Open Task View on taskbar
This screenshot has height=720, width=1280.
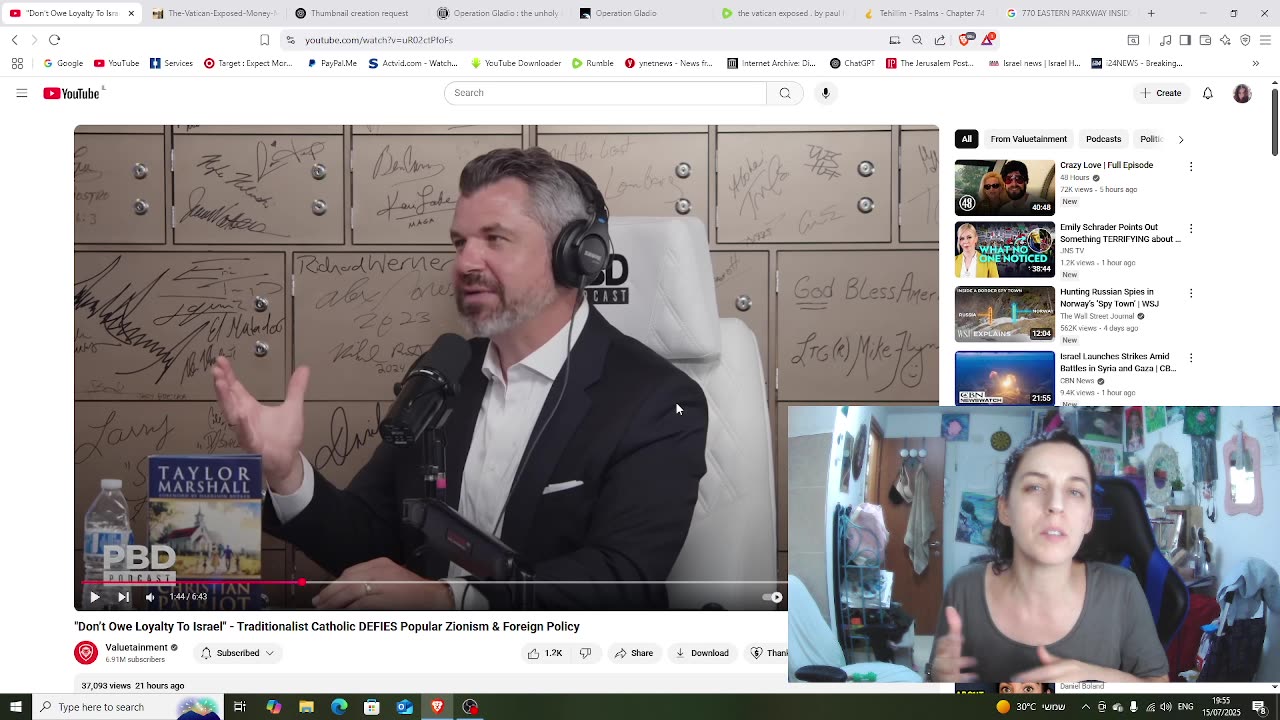point(240,707)
